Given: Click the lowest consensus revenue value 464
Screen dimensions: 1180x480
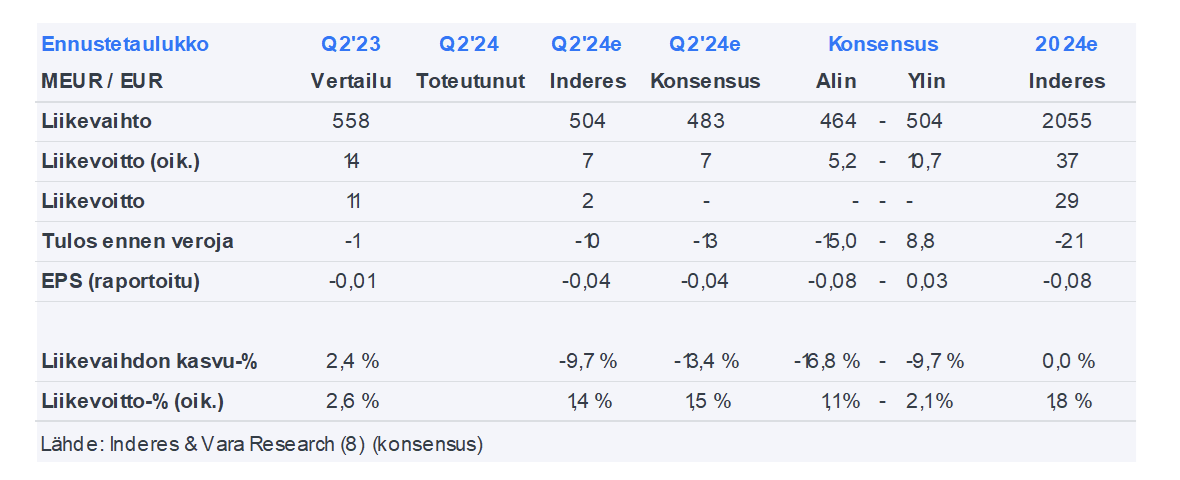Looking at the screenshot, I should [x=836, y=121].
